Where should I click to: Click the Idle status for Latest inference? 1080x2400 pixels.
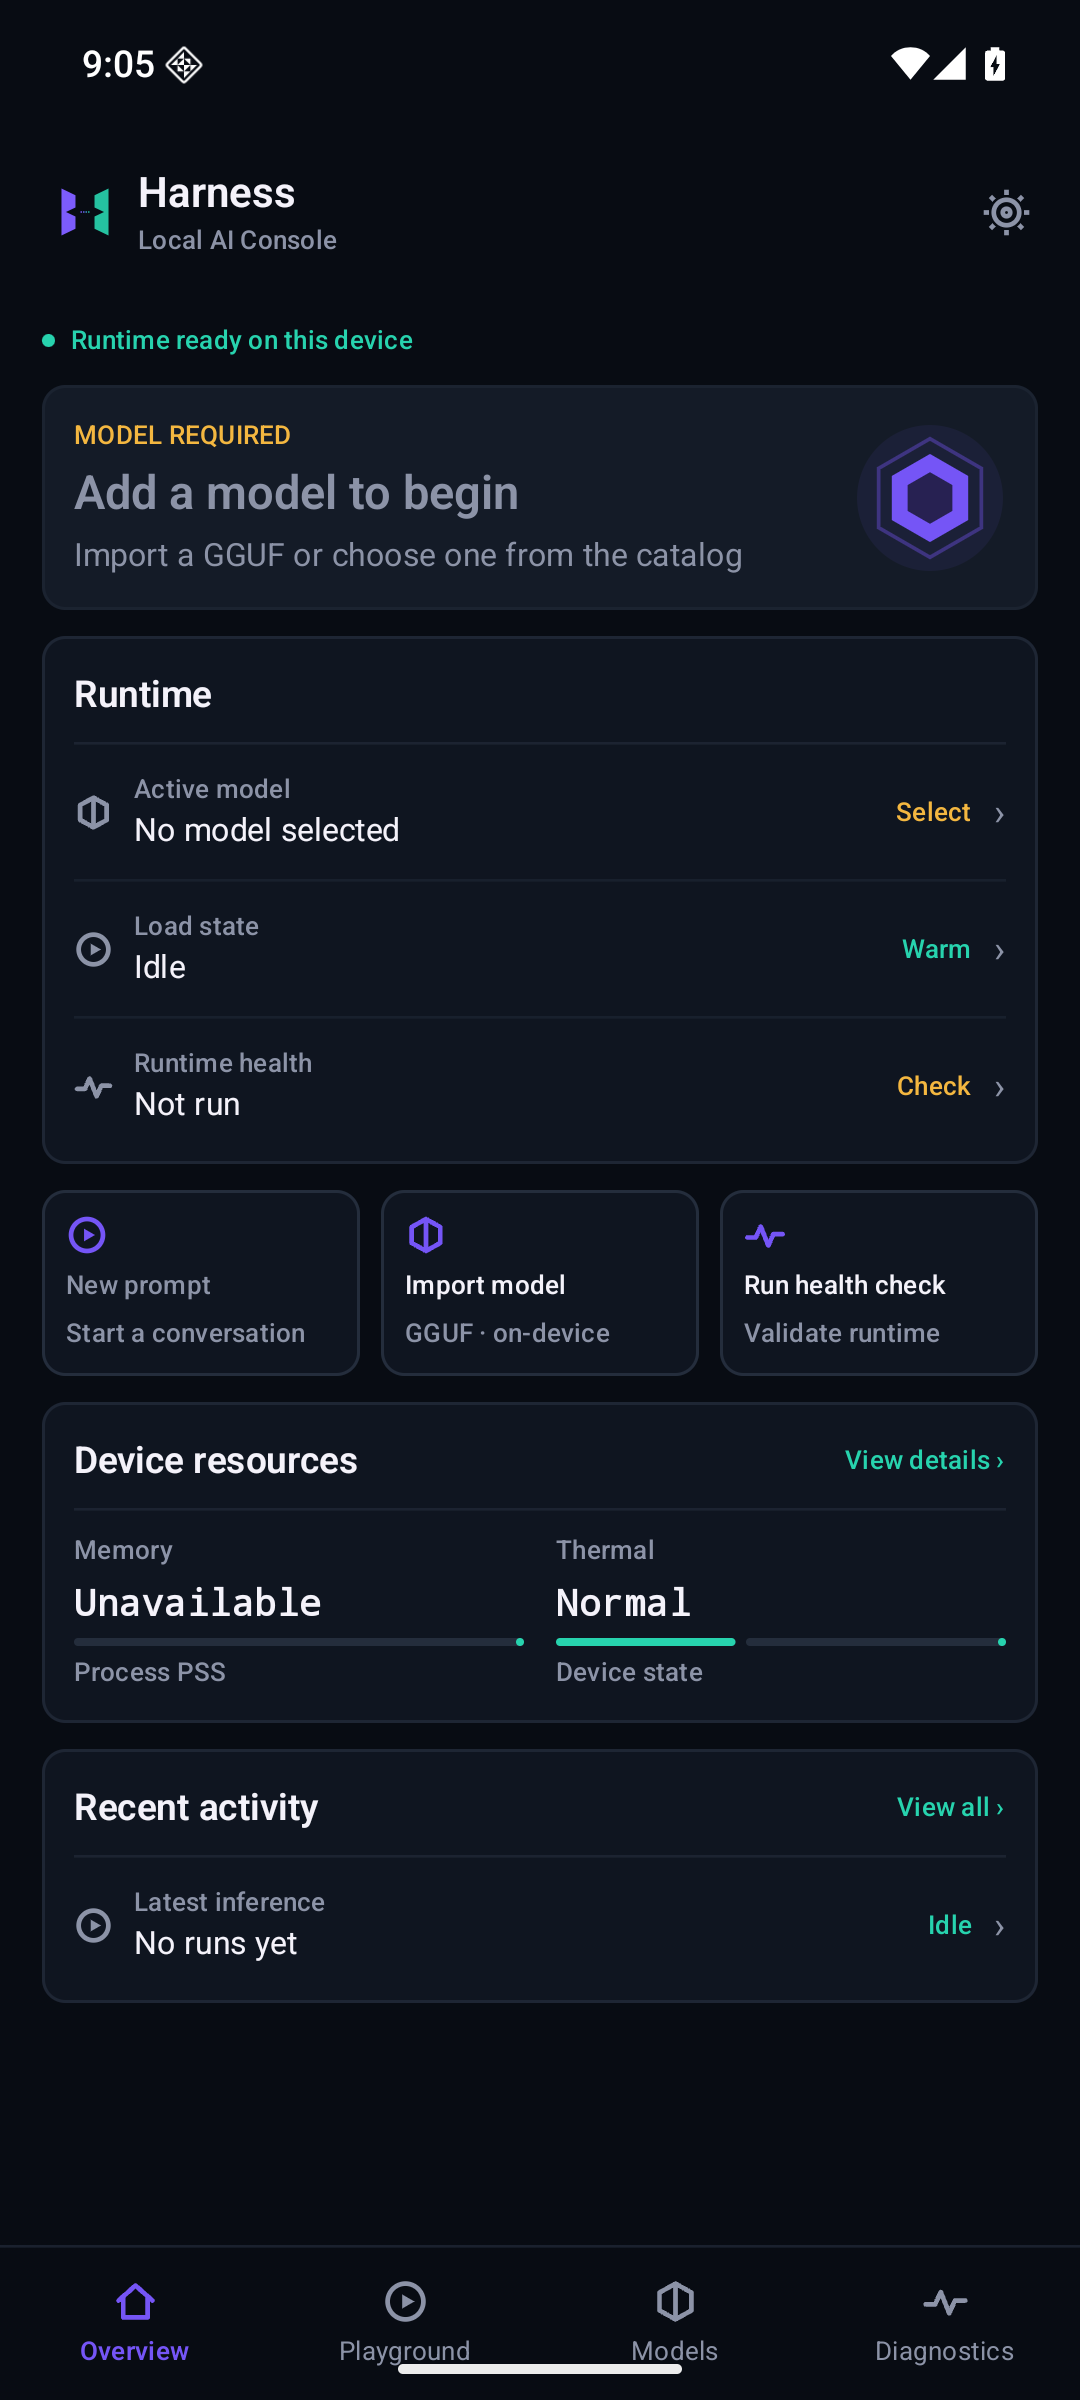pyautogui.click(x=950, y=1925)
